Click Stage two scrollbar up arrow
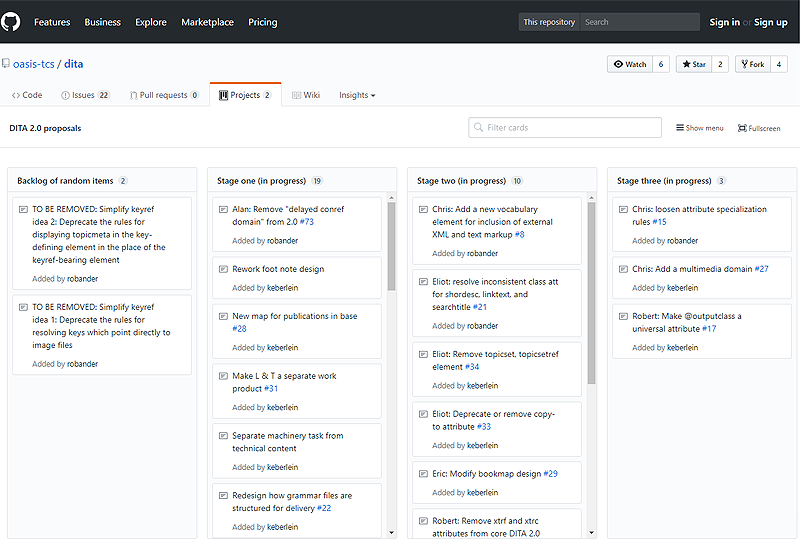 point(591,198)
